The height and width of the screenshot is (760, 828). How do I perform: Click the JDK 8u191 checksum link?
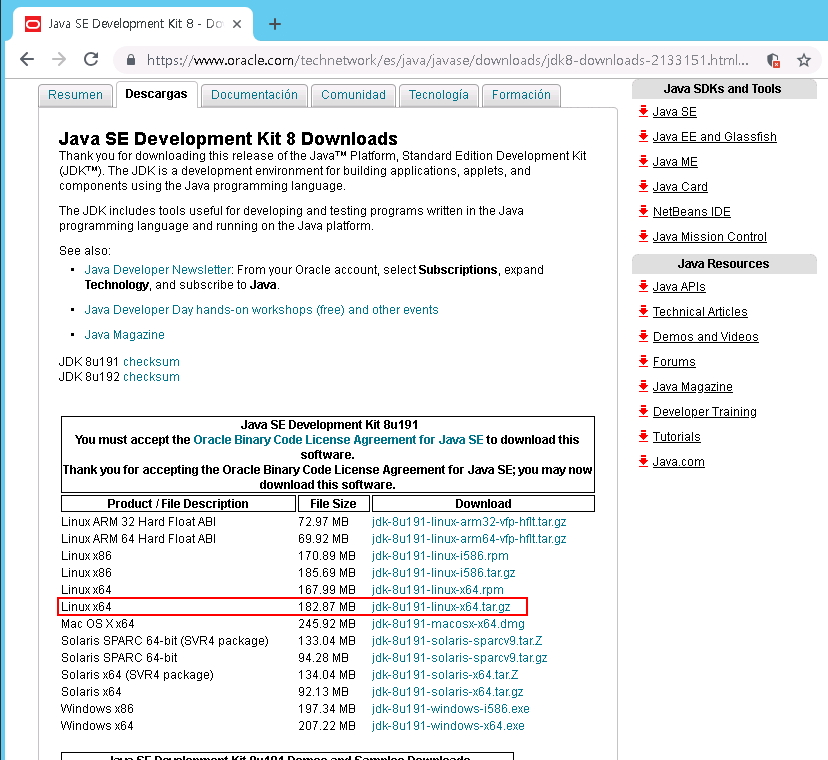[151, 361]
